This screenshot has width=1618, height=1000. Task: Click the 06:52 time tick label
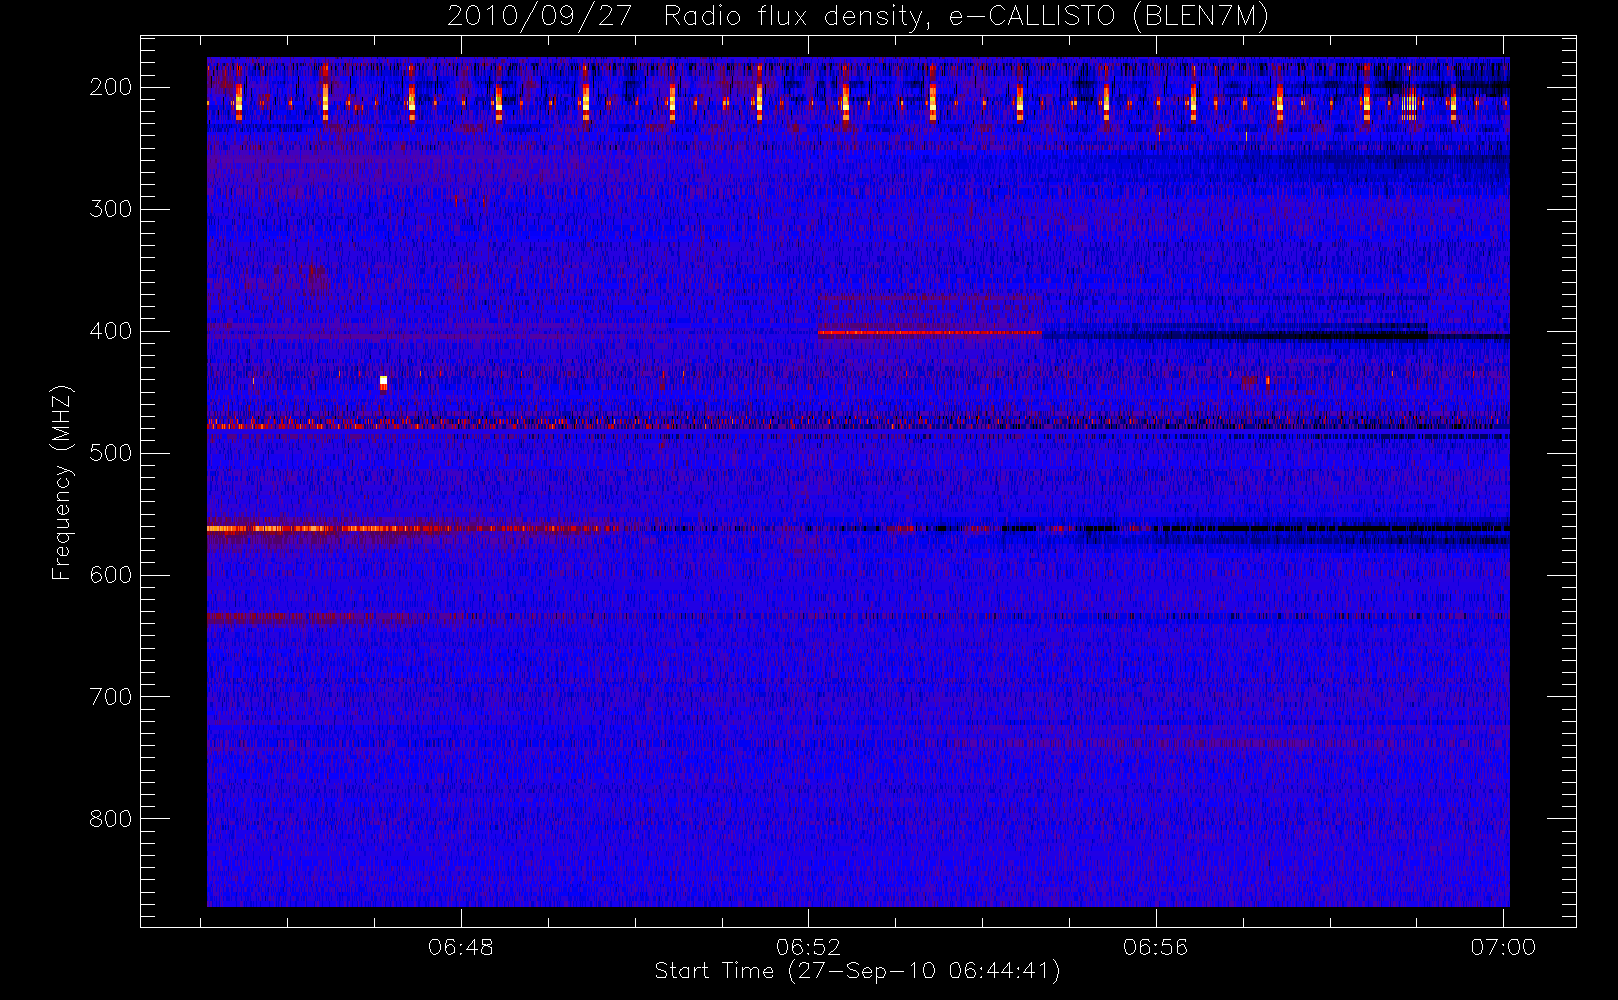(808, 947)
